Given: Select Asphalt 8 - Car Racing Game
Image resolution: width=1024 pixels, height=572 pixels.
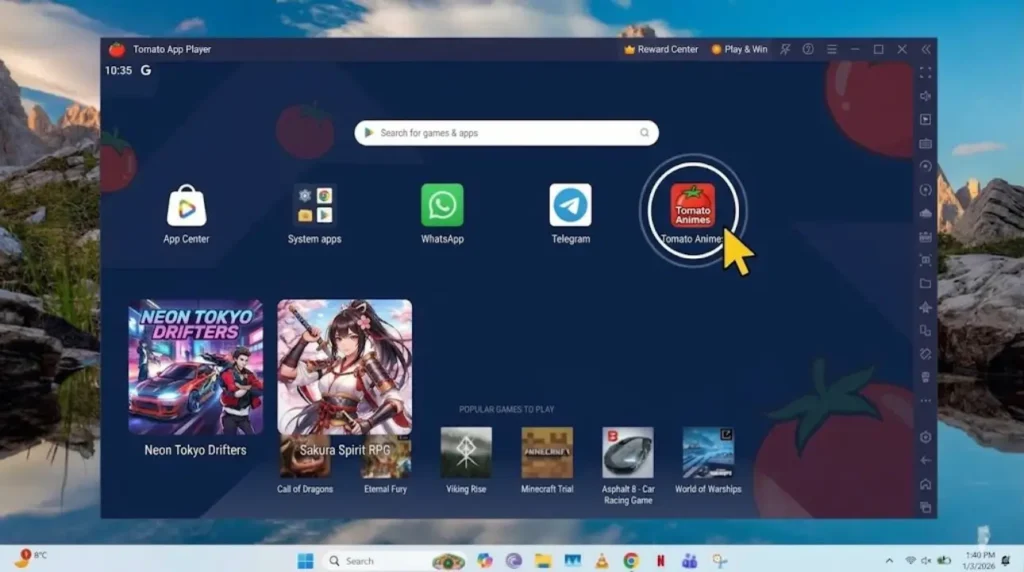Looking at the screenshot, I should point(628,453).
